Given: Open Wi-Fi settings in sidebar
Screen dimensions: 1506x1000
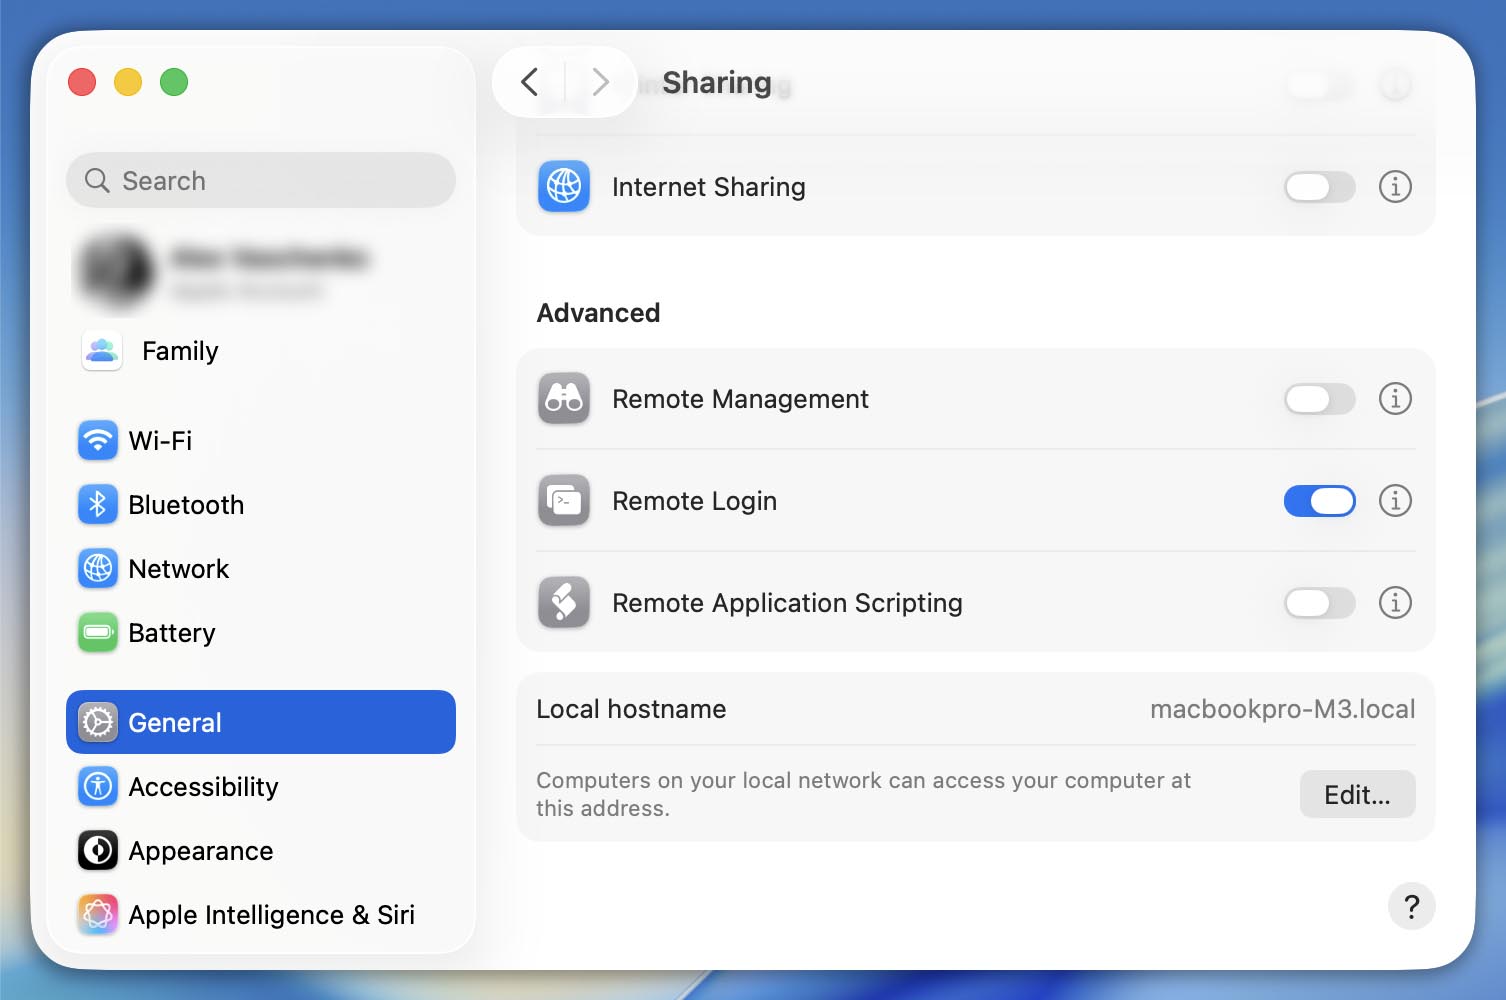Looking at the screenshot, I should [x=261, y=440].
